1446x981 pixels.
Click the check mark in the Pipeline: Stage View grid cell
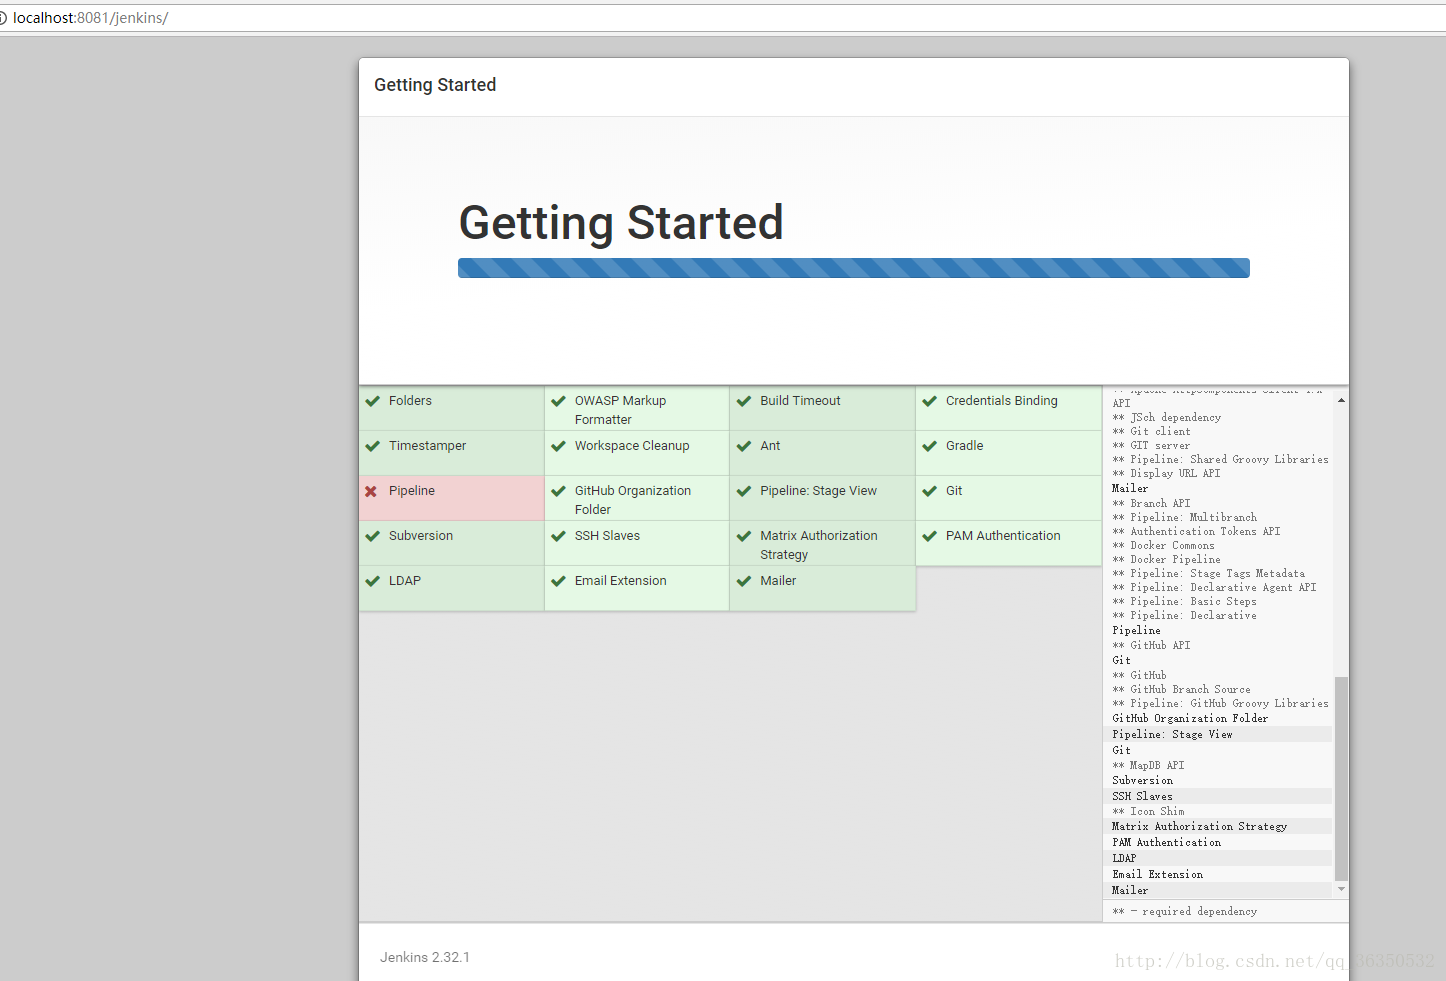(x=744, y=491)
